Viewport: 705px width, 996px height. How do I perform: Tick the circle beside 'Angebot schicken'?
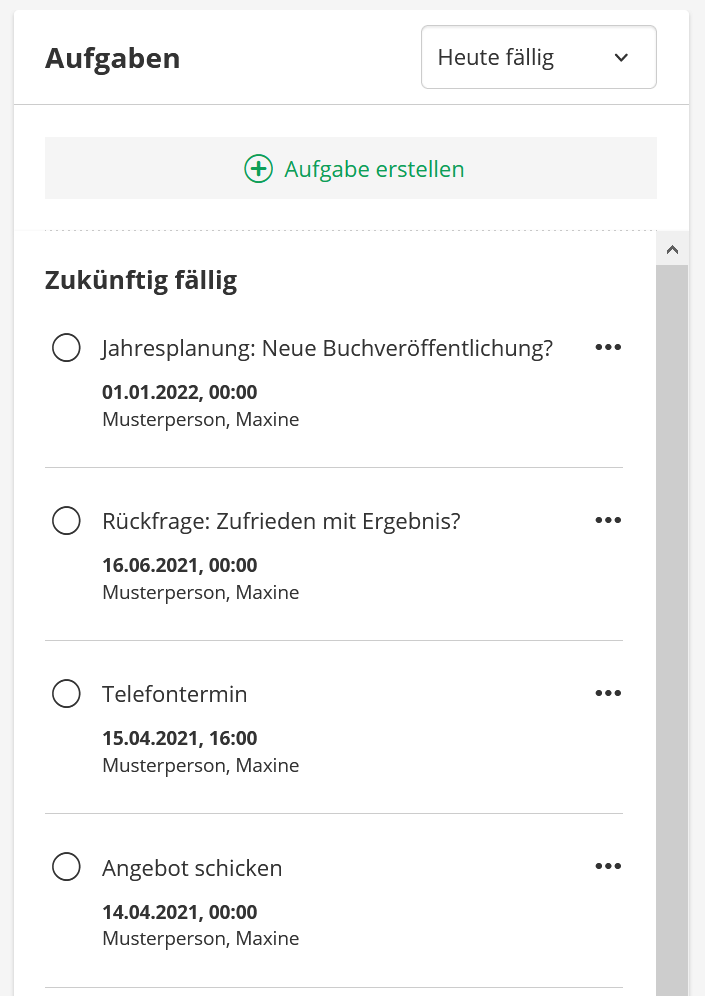pyautogui.click(x=66, y=867)
